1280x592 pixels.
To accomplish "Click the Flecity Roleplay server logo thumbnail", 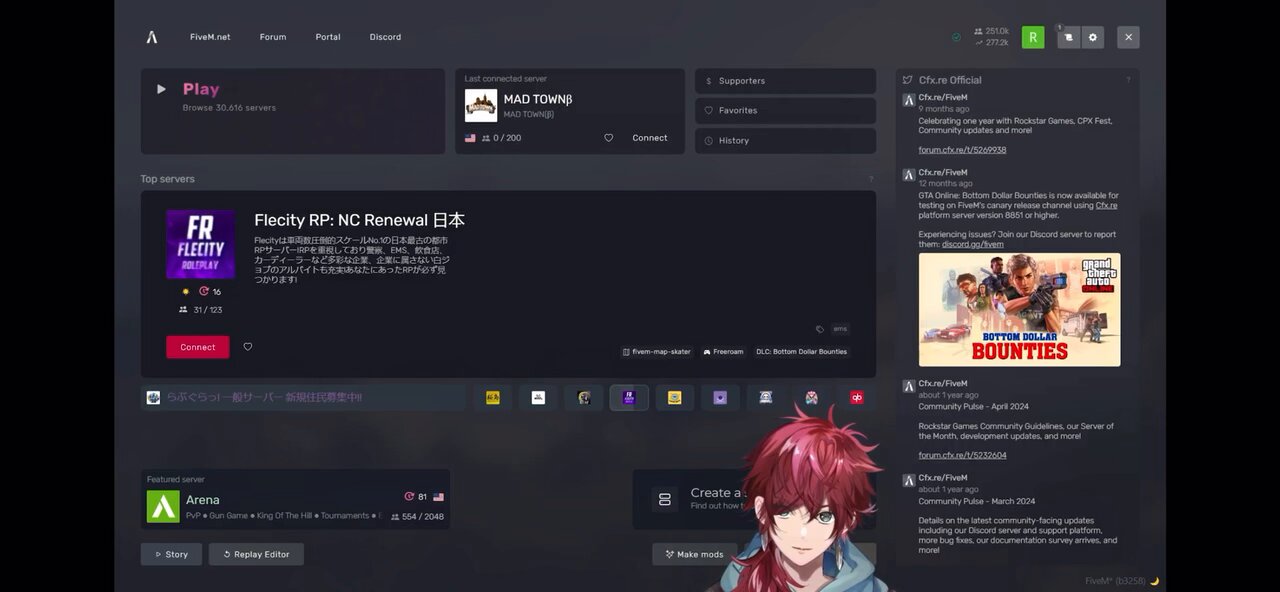I will point(200,244).
